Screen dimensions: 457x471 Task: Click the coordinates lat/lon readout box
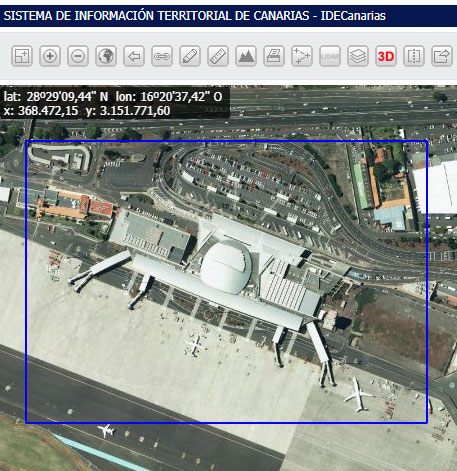[115, 103]
